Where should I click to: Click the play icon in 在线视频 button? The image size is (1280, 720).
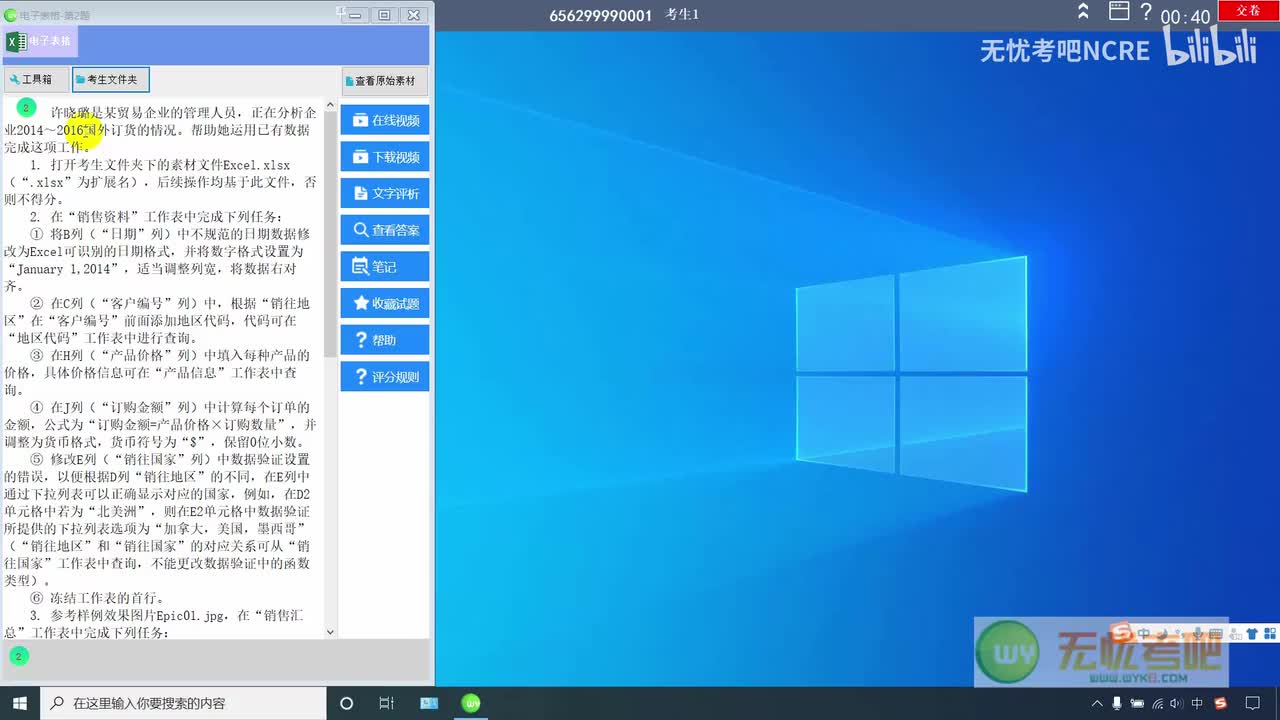tap(360, 120)
